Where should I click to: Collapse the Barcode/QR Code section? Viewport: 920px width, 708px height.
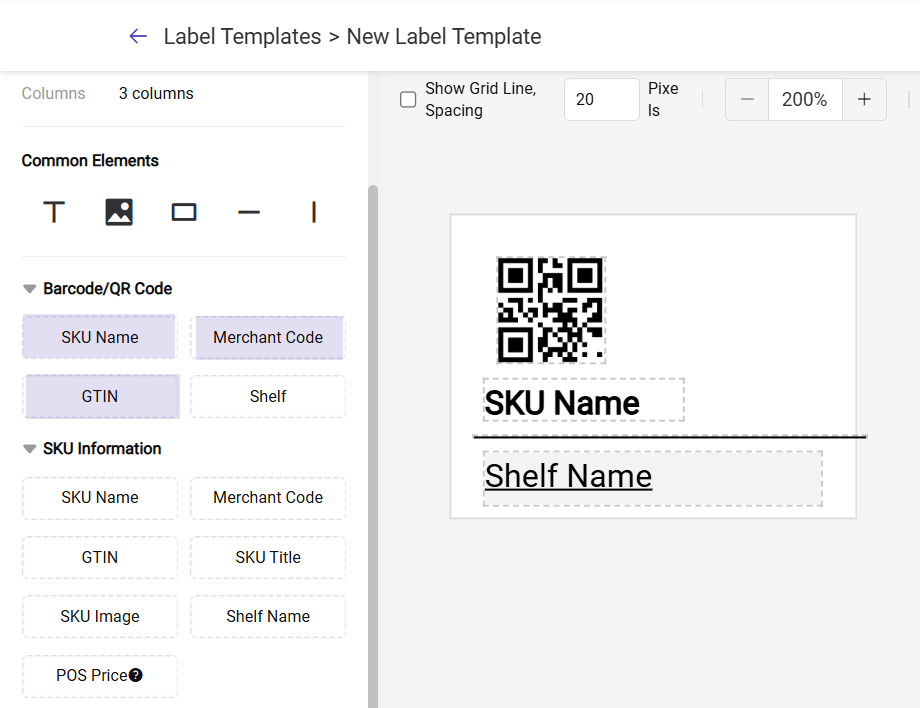30,289
